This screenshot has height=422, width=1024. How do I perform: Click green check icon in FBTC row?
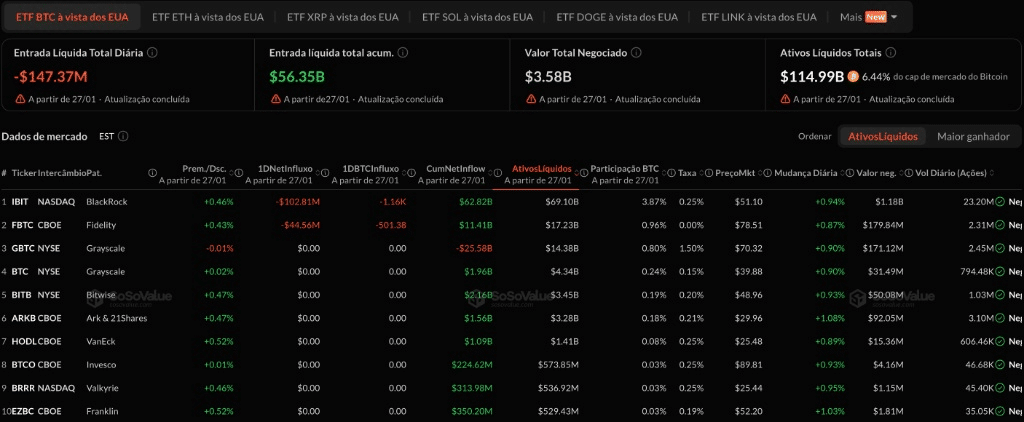tap(1000, 225)
